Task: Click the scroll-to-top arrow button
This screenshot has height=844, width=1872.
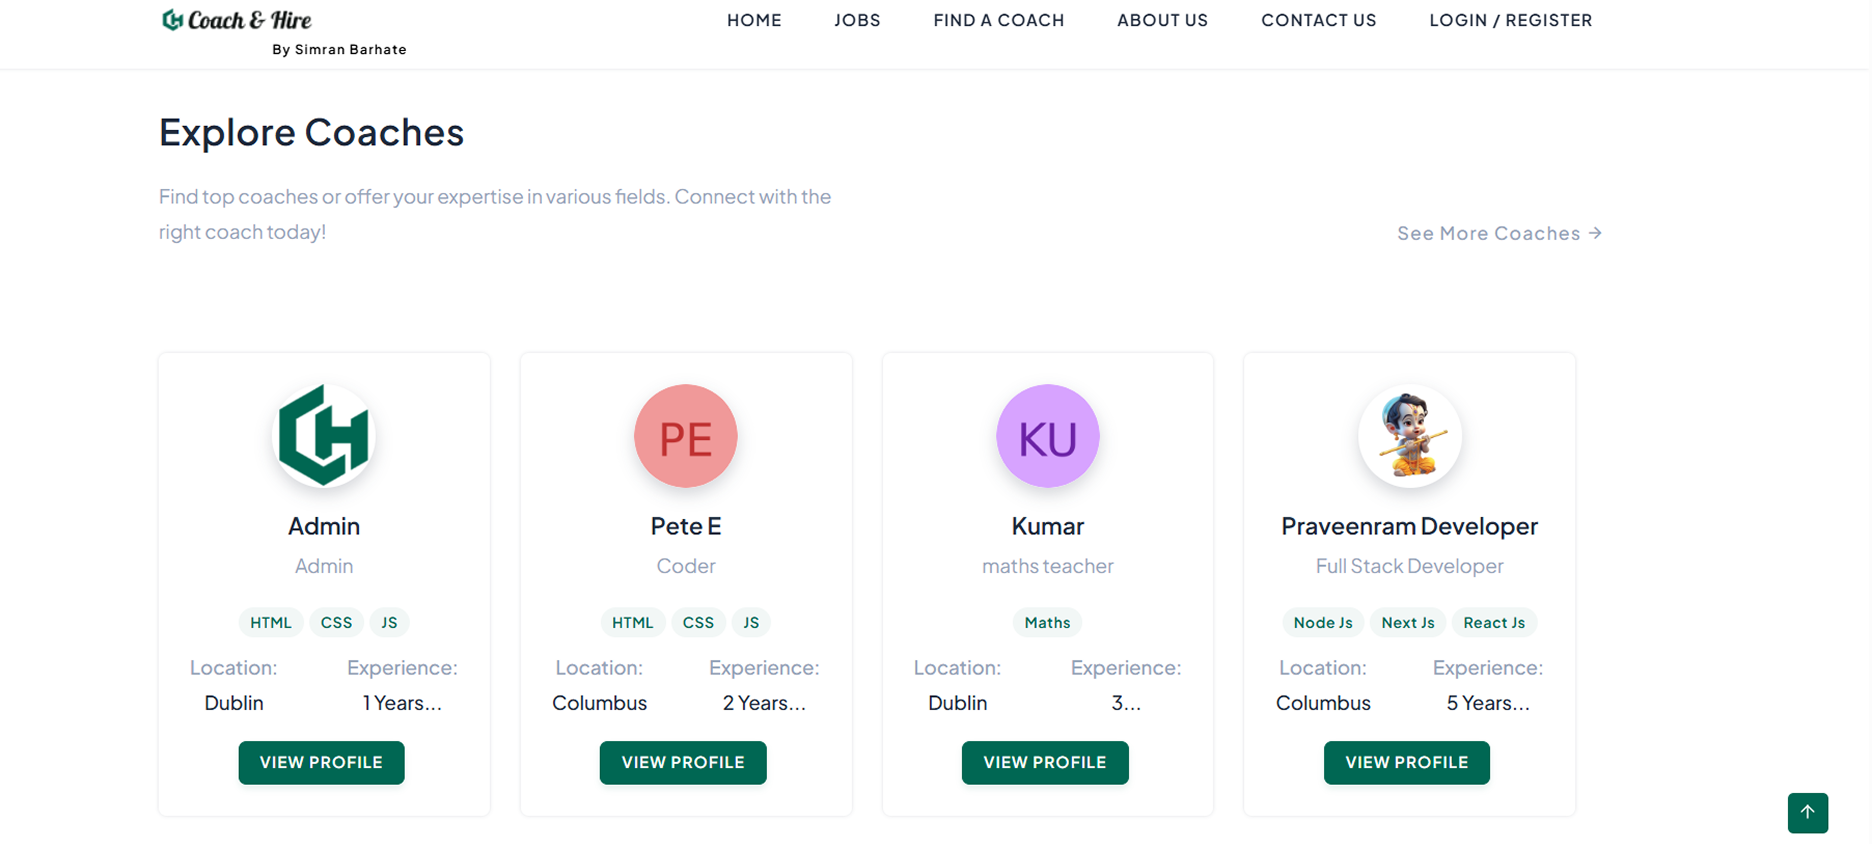Action: (x=1807, y=812)
